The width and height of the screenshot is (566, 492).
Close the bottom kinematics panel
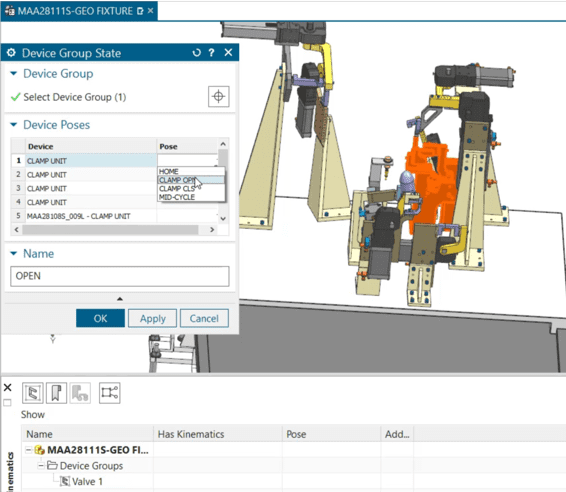tap(7, 387)
